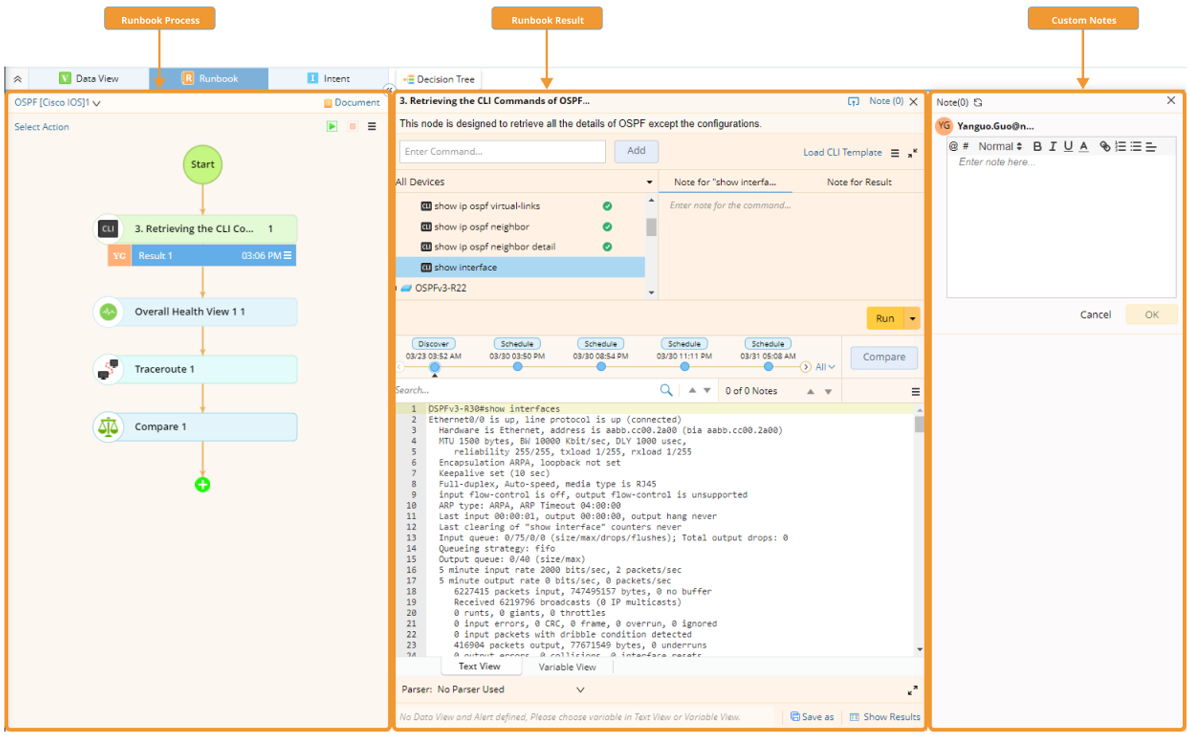The image size is (1191, 735).
Task: Click the Enter Command input field
Action: pyautogui.click(x=502, y=152)
